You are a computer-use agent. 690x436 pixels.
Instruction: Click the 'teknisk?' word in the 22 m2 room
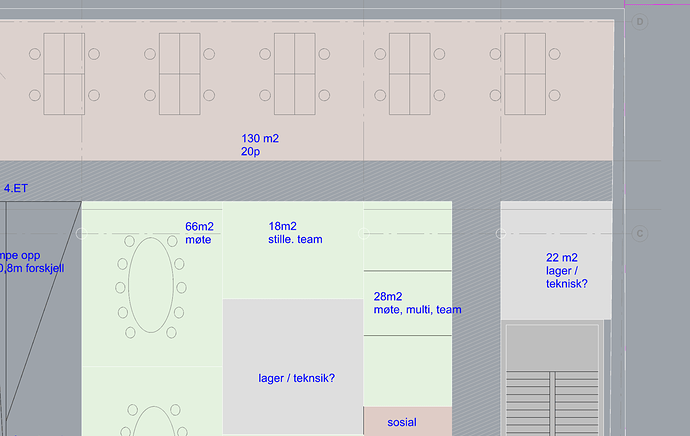pos(567,284)
